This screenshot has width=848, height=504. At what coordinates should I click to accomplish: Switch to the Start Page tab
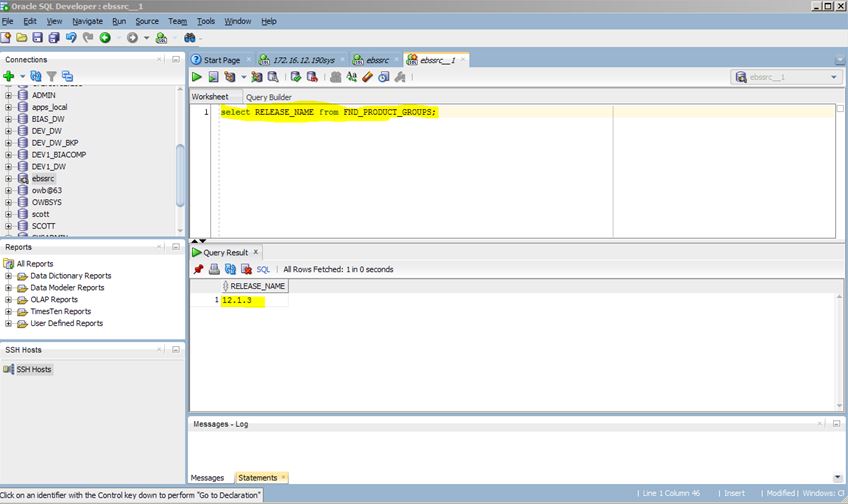(x=222, y=60)
